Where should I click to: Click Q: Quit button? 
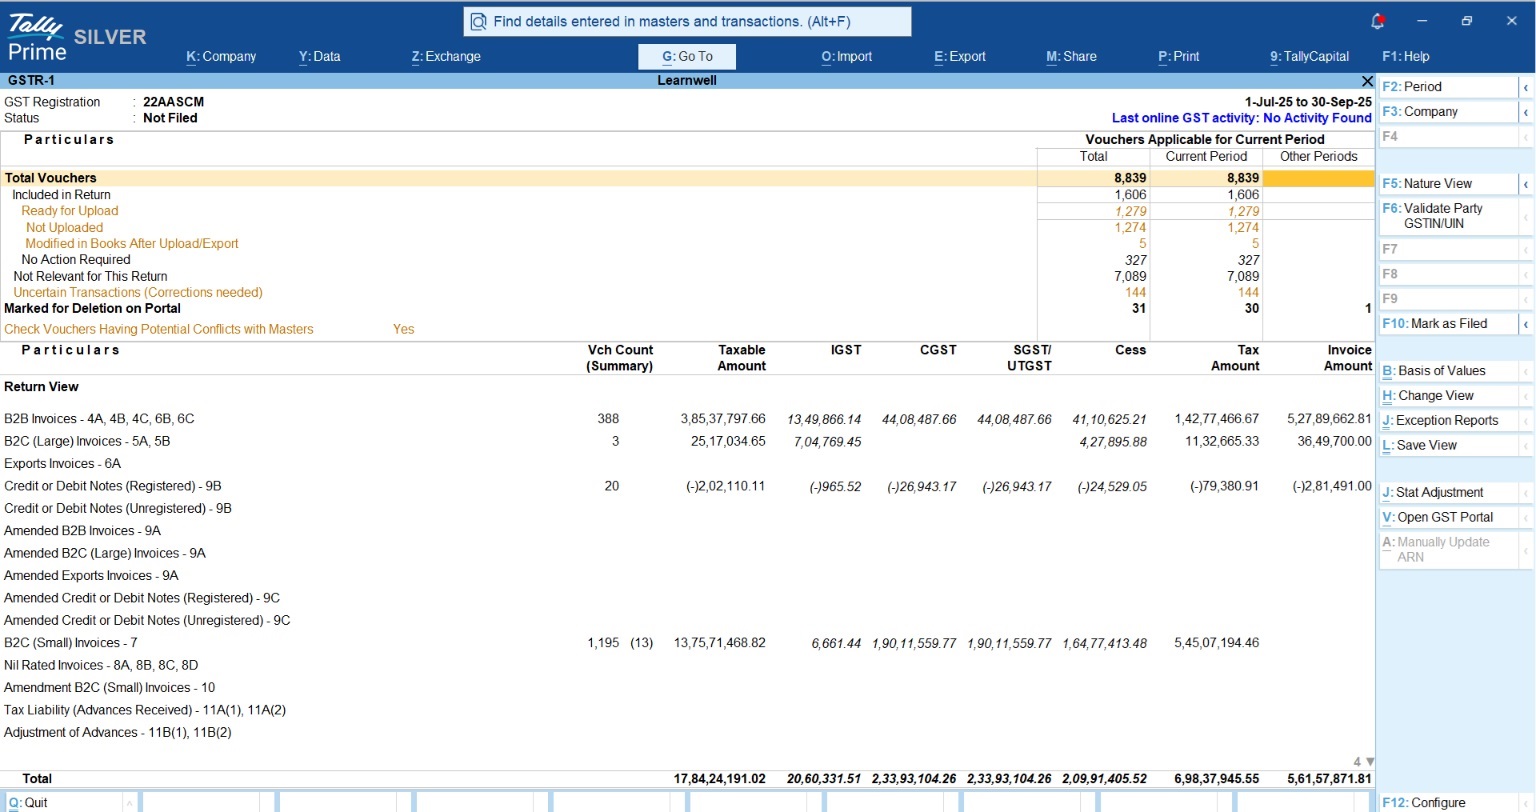pyautogui.click(x=63, y=802)
